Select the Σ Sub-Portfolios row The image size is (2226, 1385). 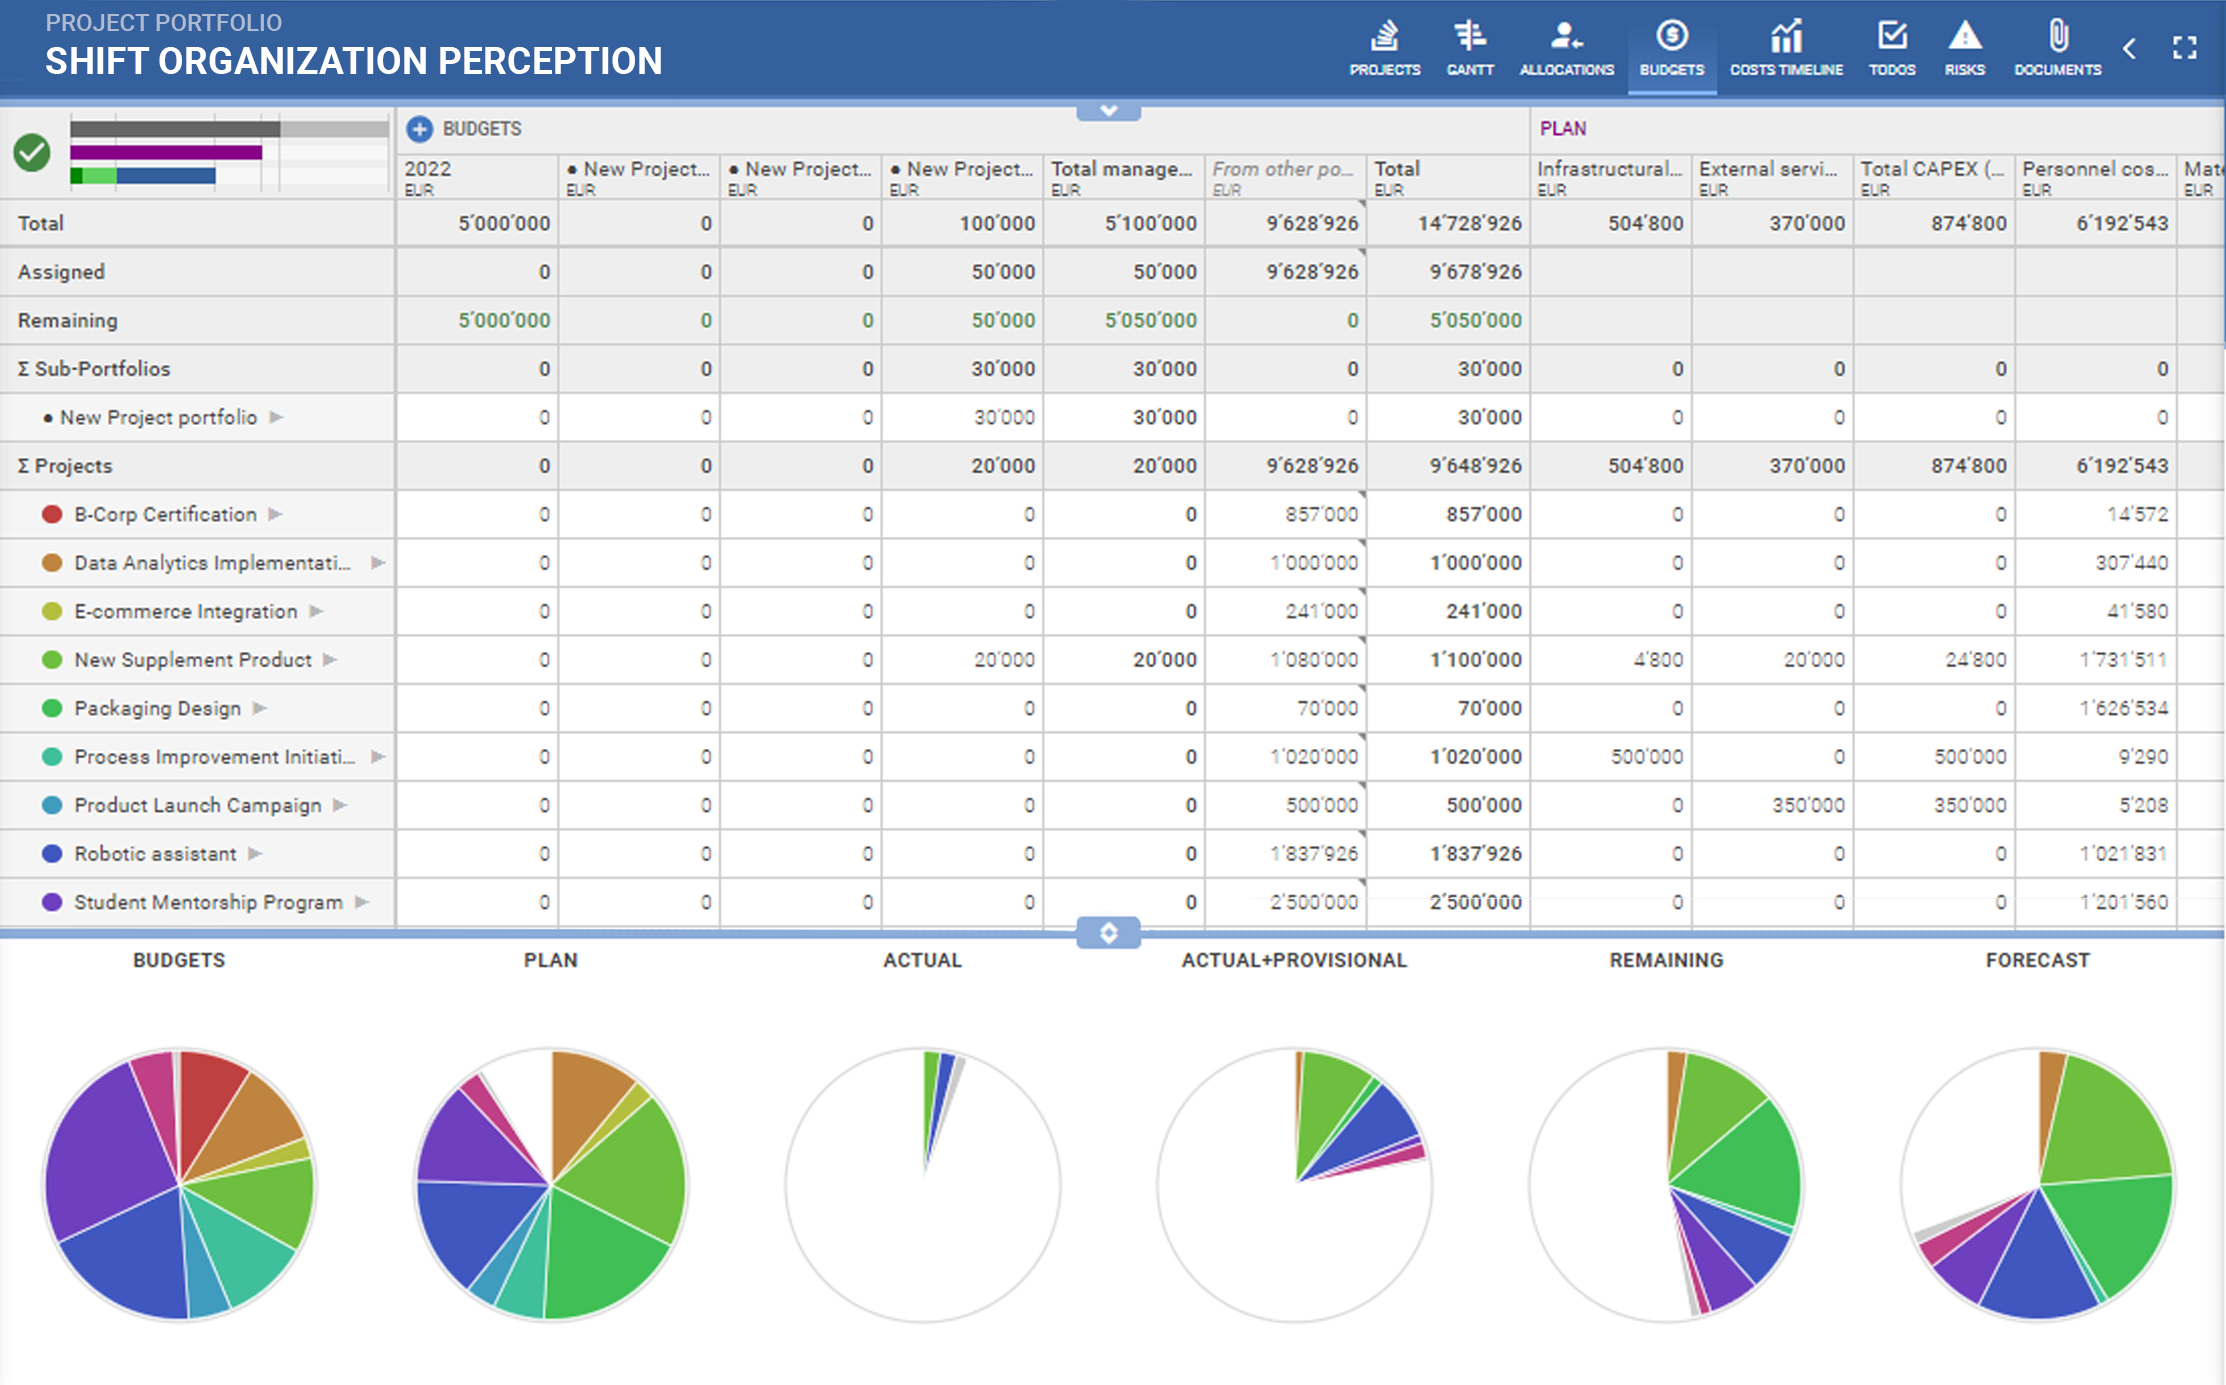[x=1110, y=369]
